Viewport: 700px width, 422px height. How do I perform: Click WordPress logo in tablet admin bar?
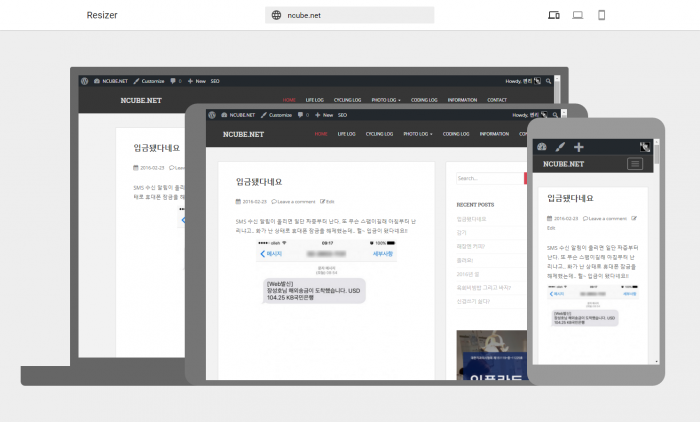[212, 115]
